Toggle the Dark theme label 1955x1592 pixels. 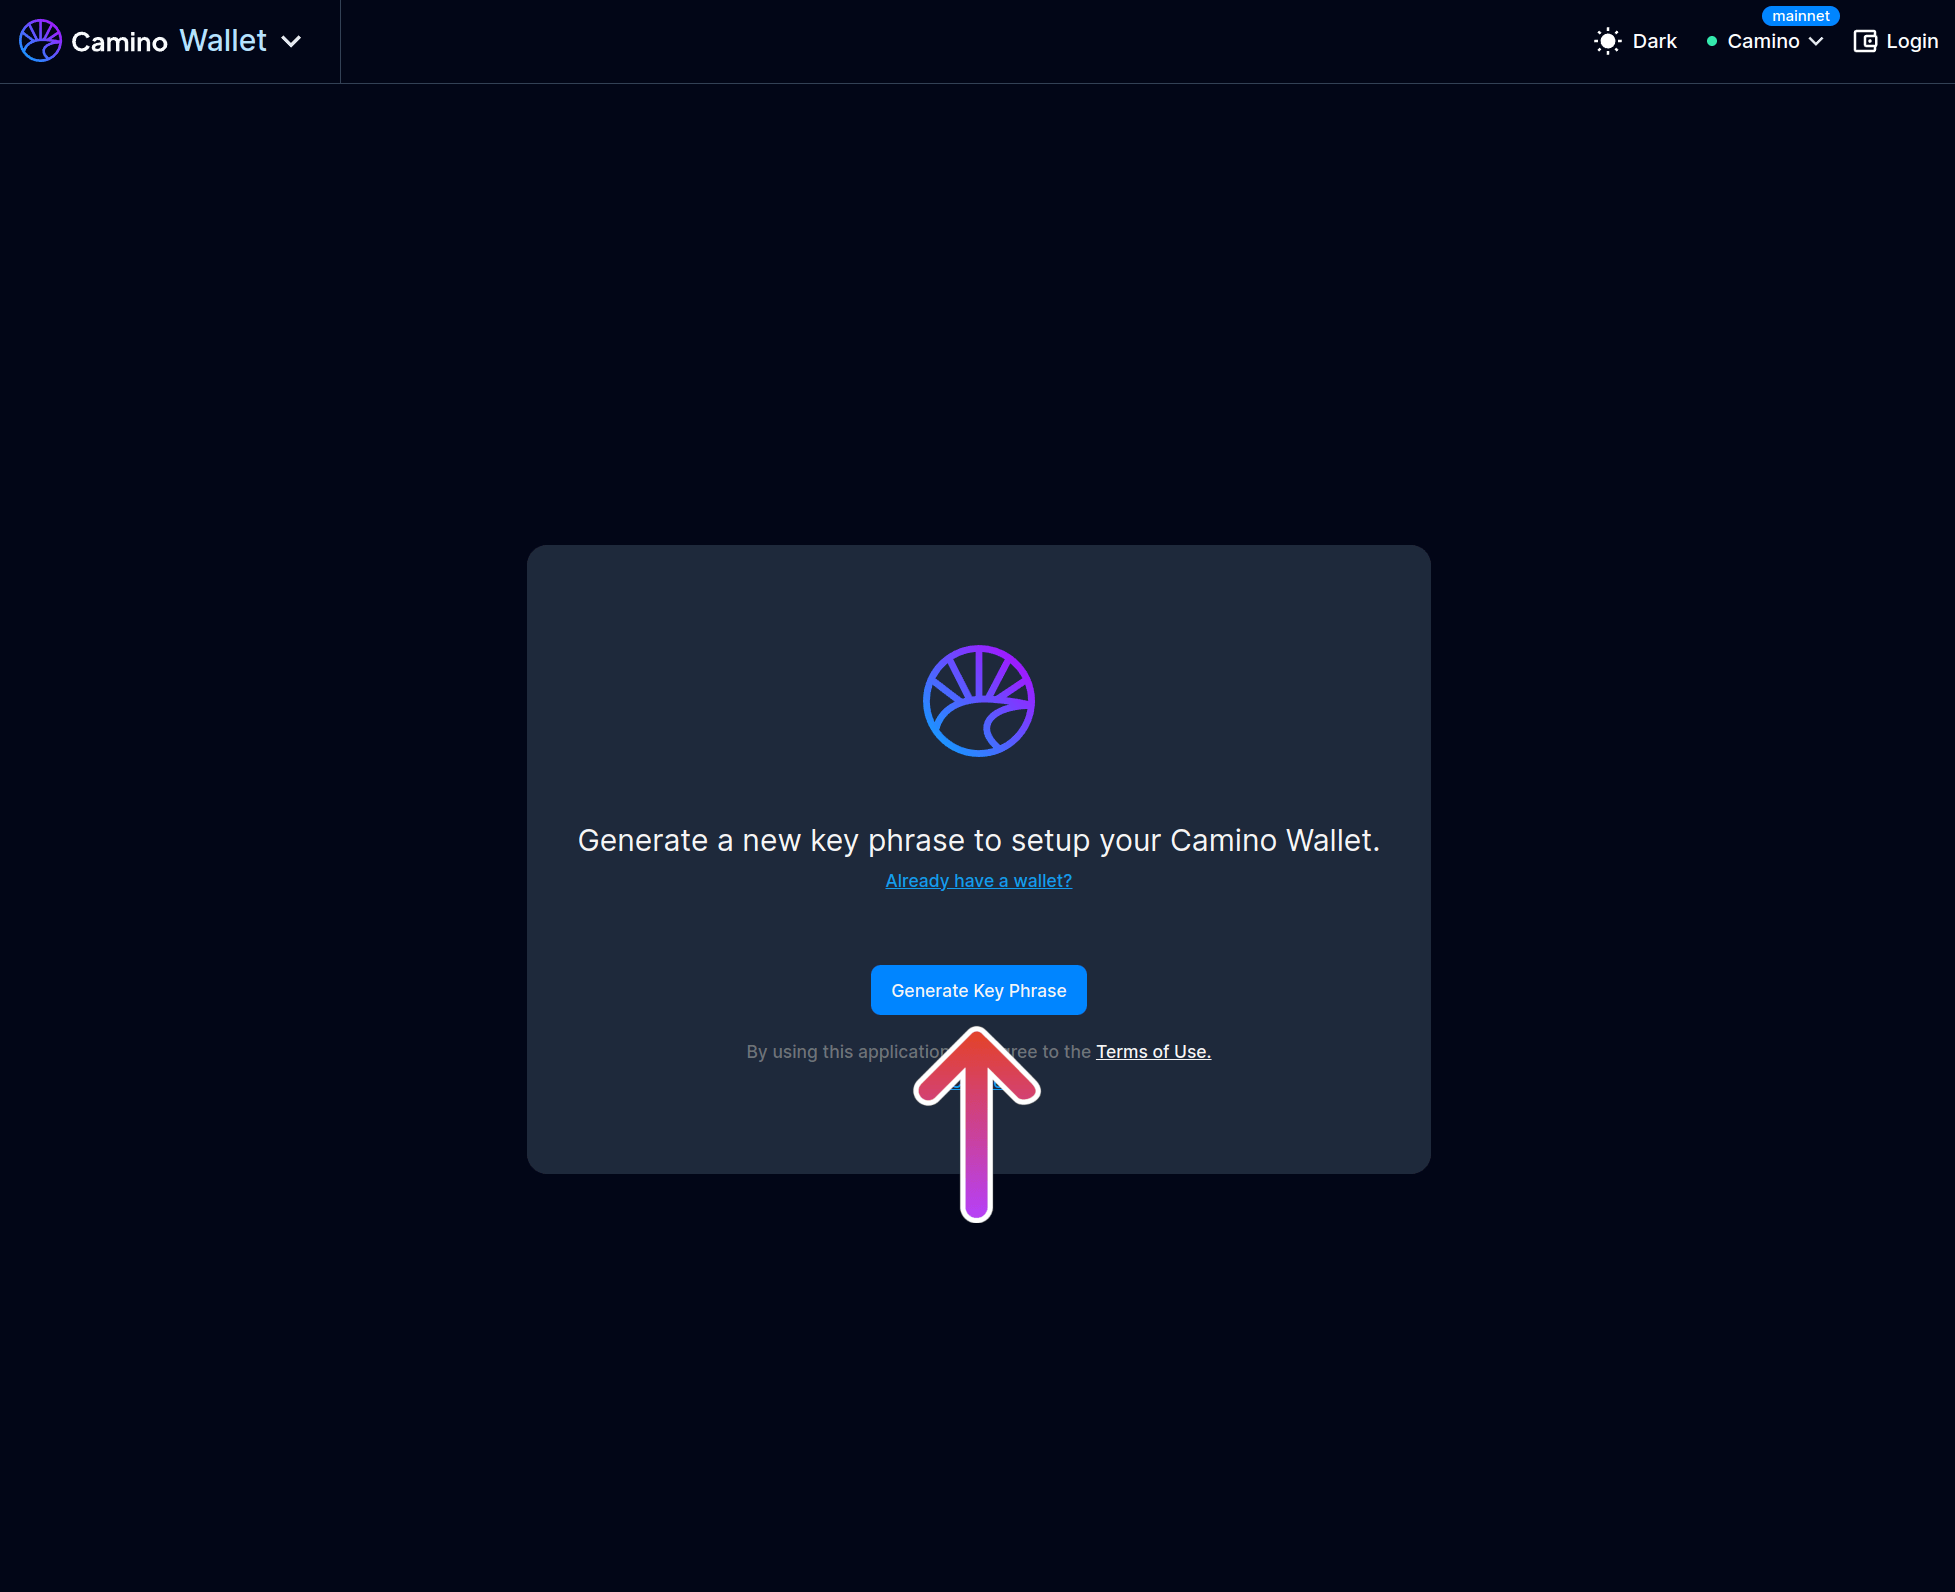click(1654, 41)
